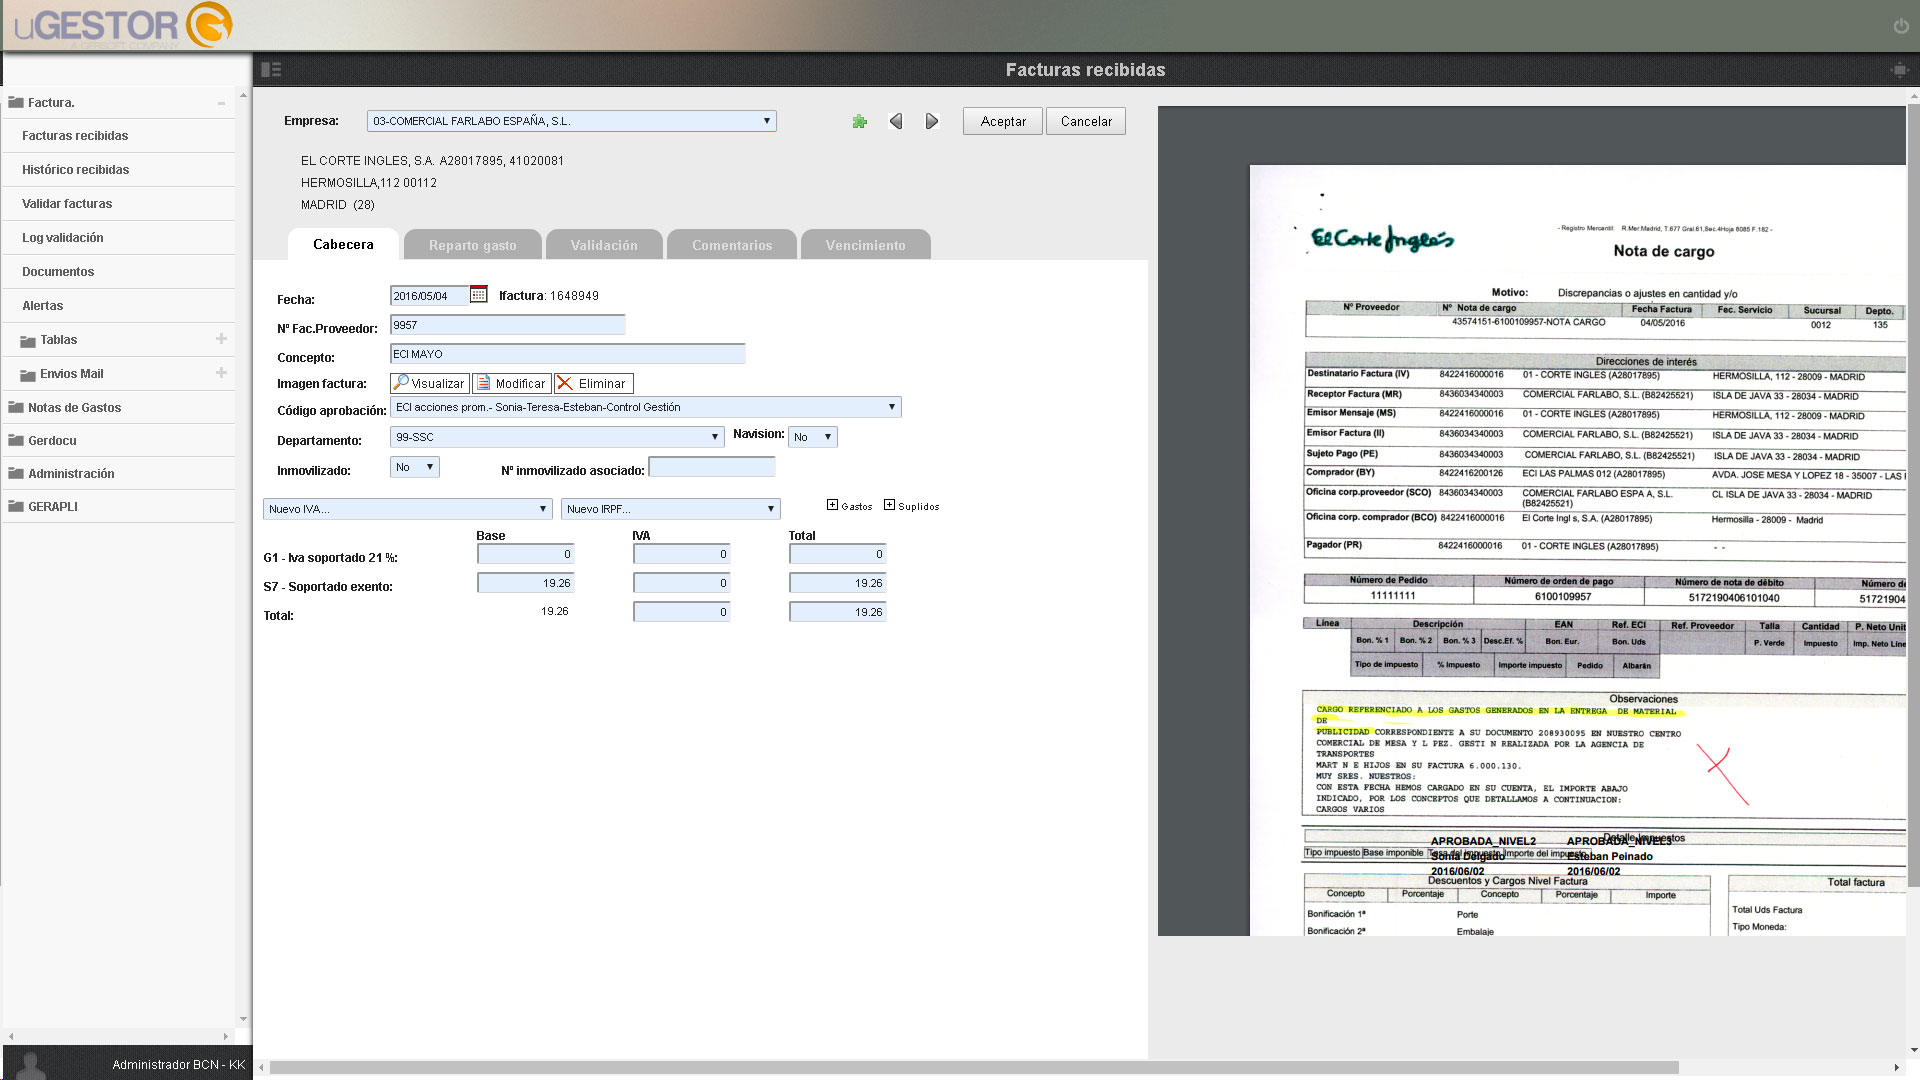Image resolution: width=1920 pixels, height=1080 pixels.
Task: Click the GERAPLI folder icon
Action: [16, 506]
